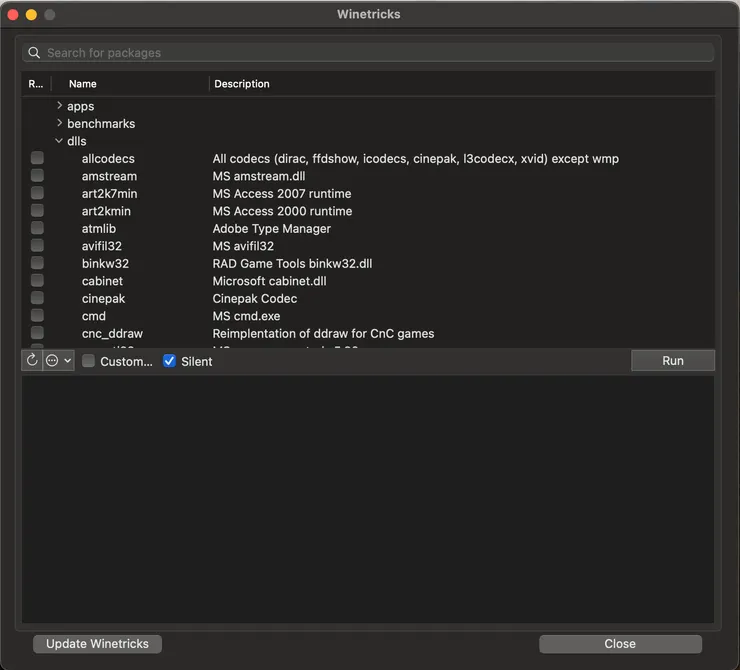The width and height of the screenshot is (740, 670).
Task: Select the amstream row name
Action: point(109,176)
